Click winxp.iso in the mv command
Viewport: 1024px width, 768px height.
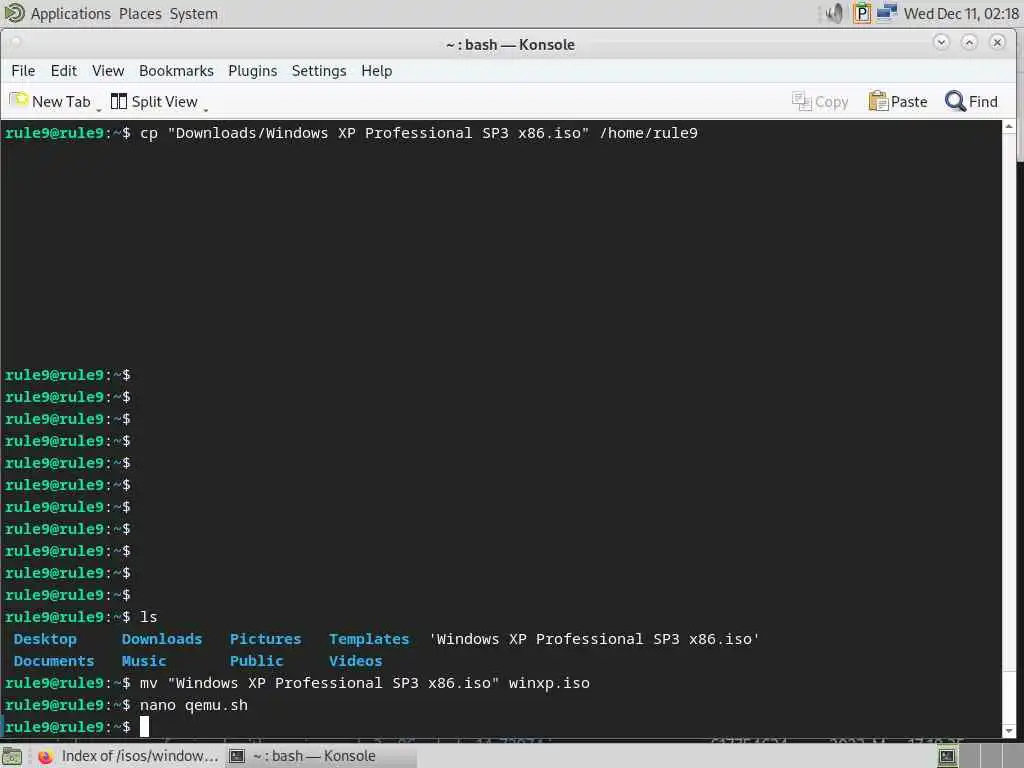click(549, 683)
